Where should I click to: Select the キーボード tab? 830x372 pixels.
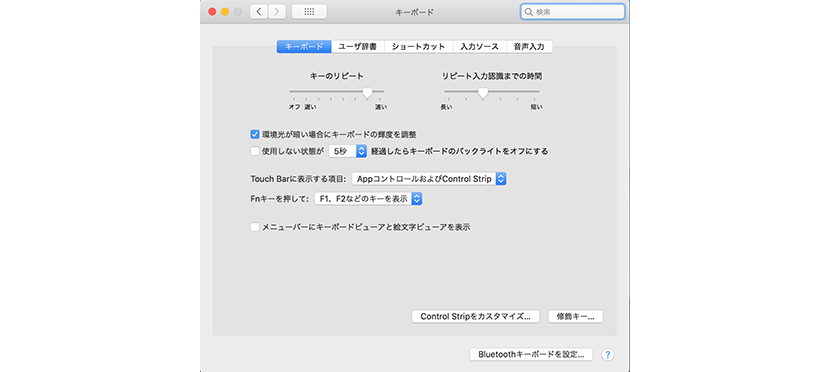pos(304,47)
